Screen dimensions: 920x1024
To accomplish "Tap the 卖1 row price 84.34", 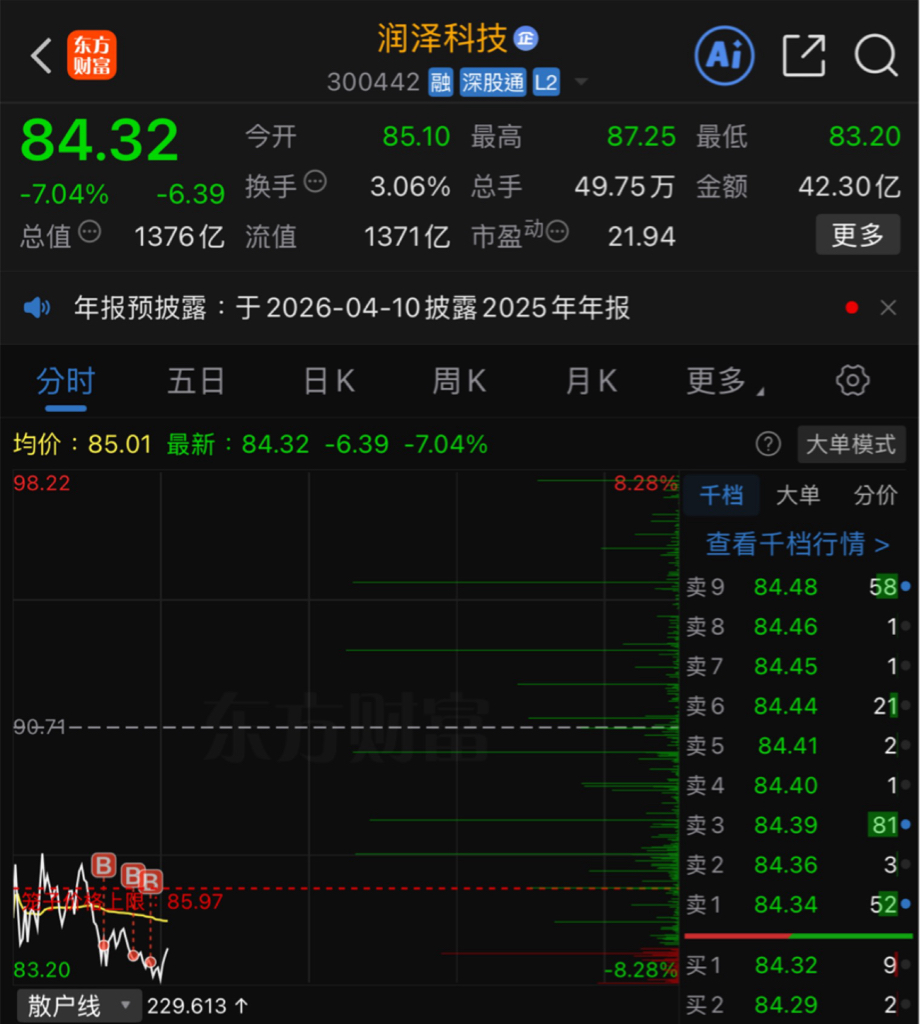I will coord(785,905).
